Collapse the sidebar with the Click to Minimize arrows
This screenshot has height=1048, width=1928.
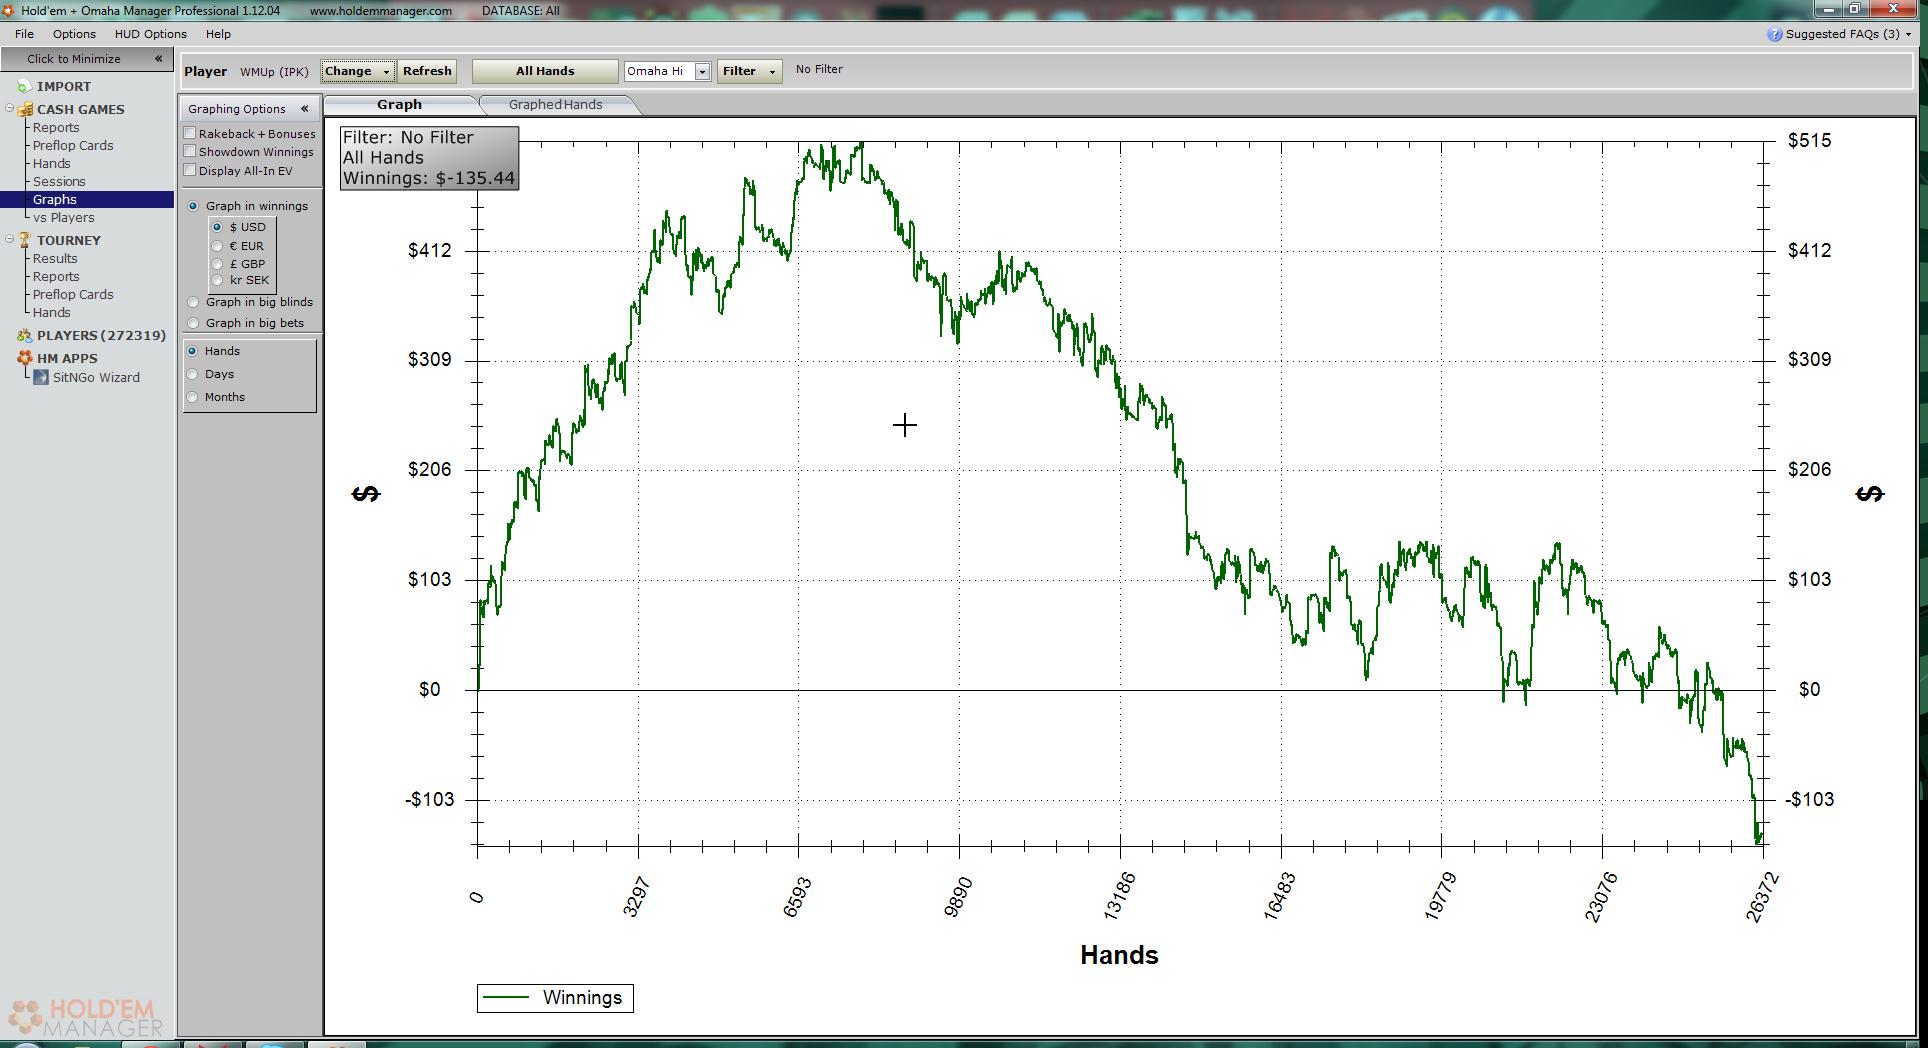pos(158,59)
